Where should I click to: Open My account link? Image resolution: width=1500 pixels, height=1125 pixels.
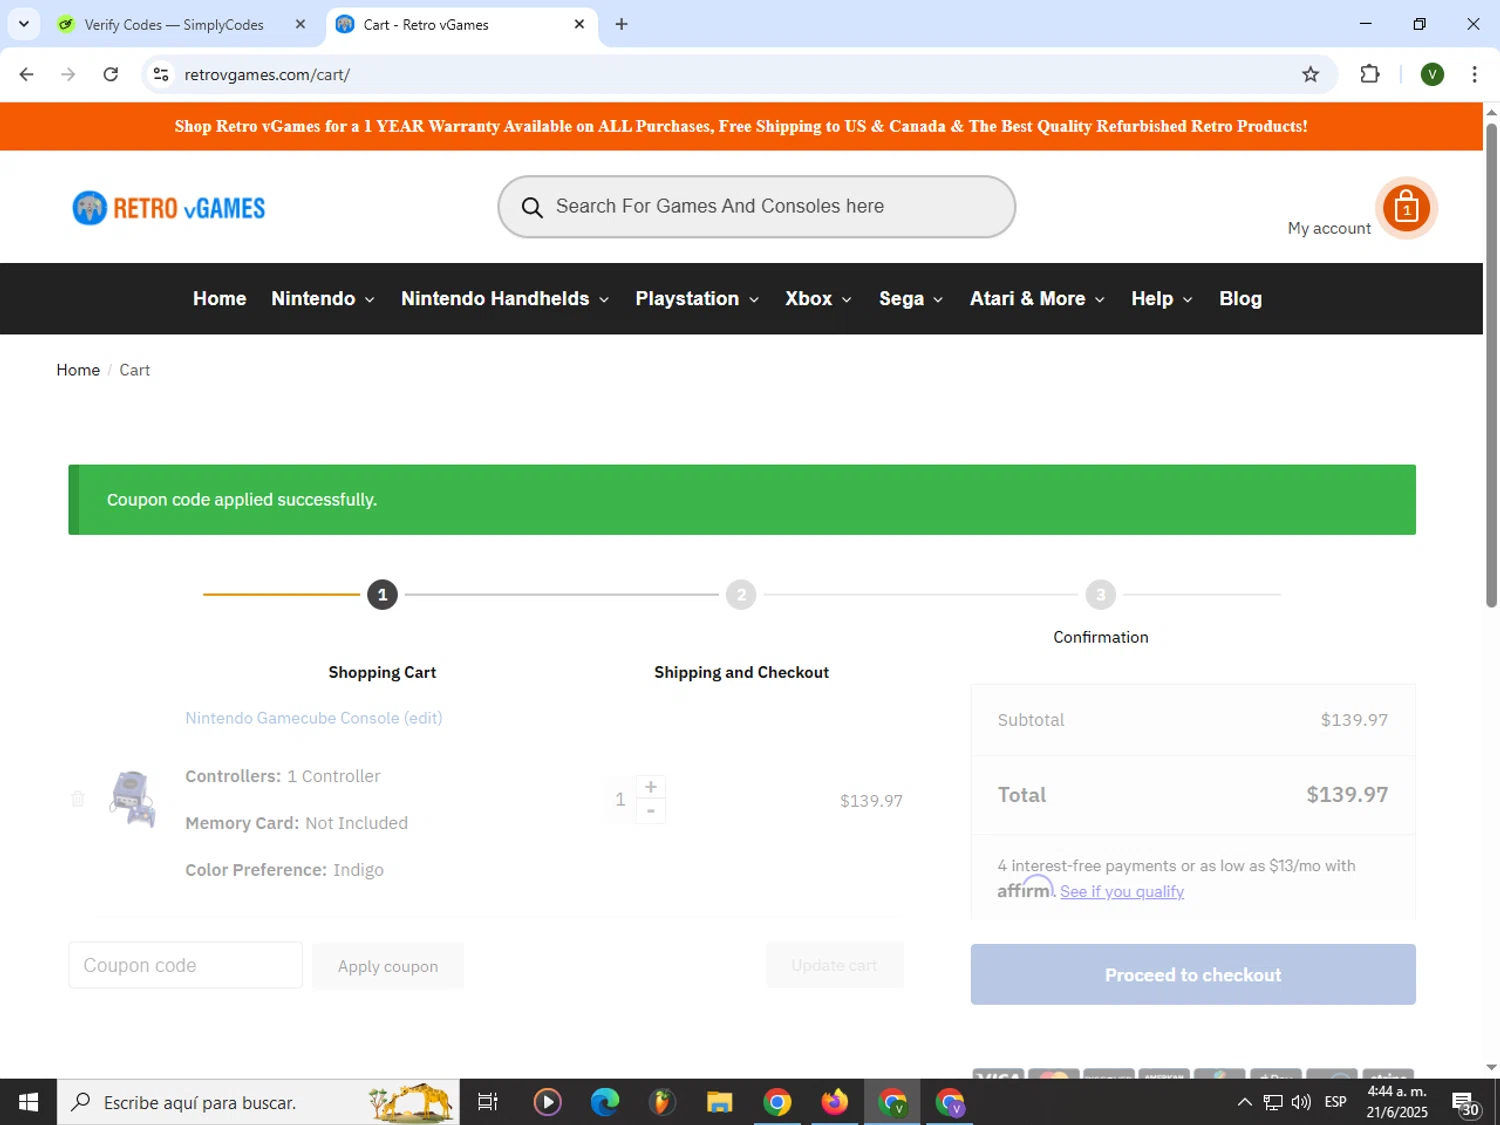point(1329,228)
